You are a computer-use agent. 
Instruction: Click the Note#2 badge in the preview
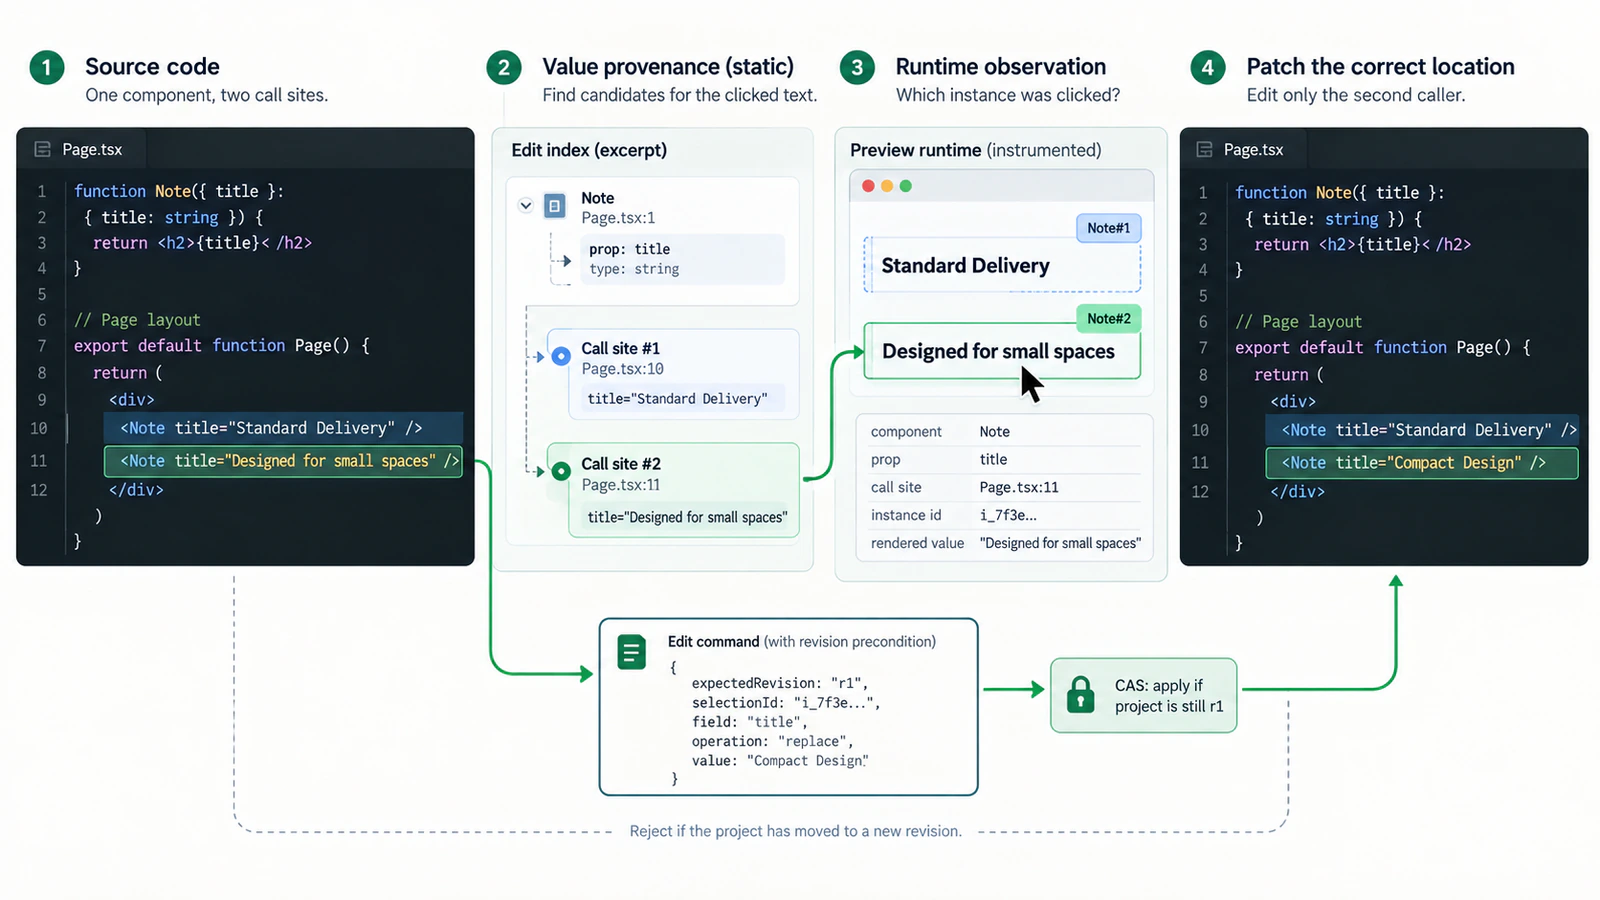tap(1108, 318)
